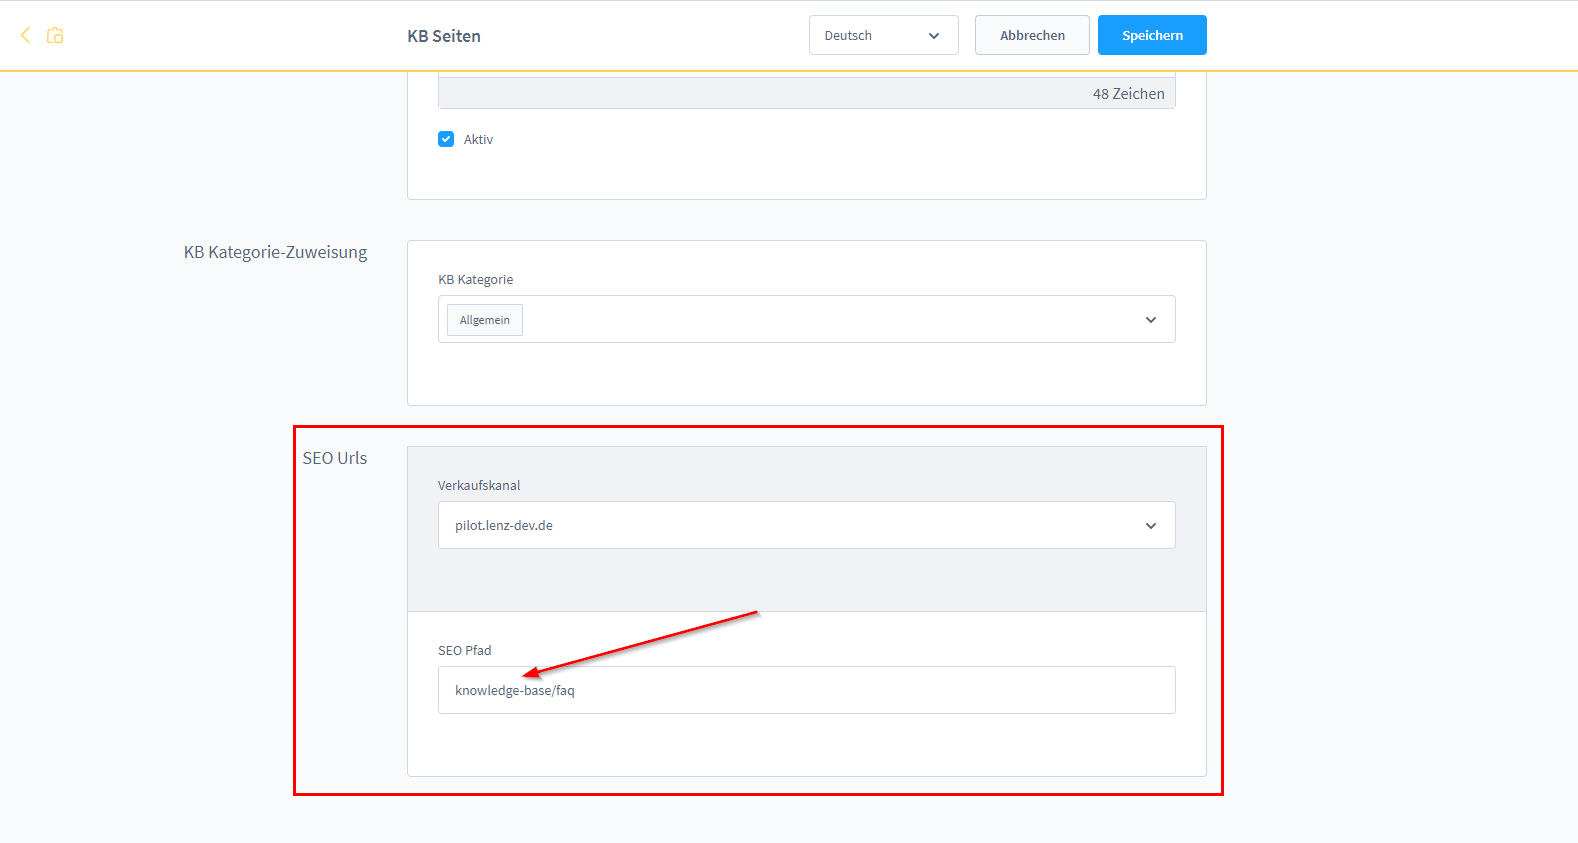Image resolution: width=1578 pixels, height=843 pixels.
Task: Click the yellow duplicate icon beside back arrow
Action: pyautogui.click(x=55, y=35)
